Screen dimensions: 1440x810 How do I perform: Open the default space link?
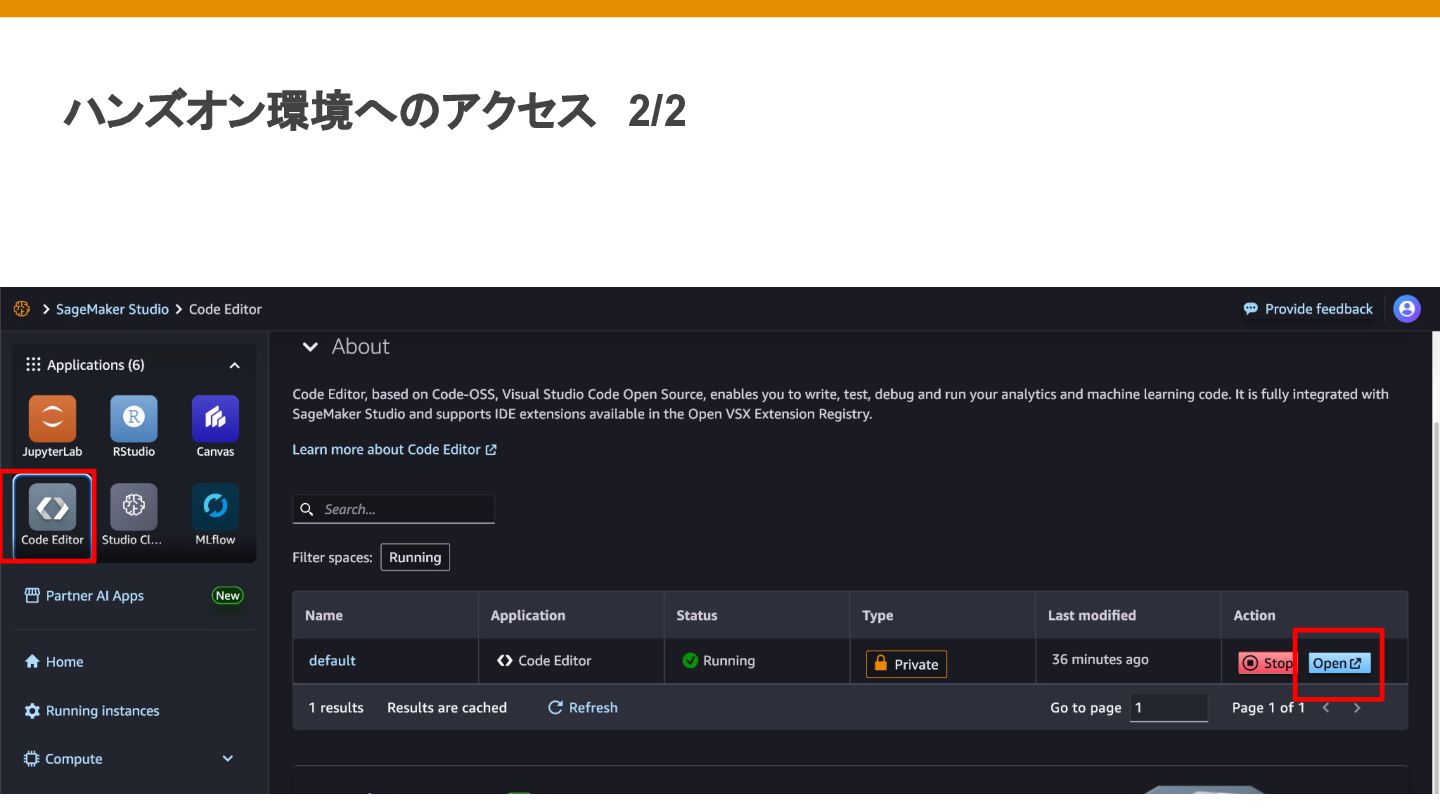click(x=332, y=661)
